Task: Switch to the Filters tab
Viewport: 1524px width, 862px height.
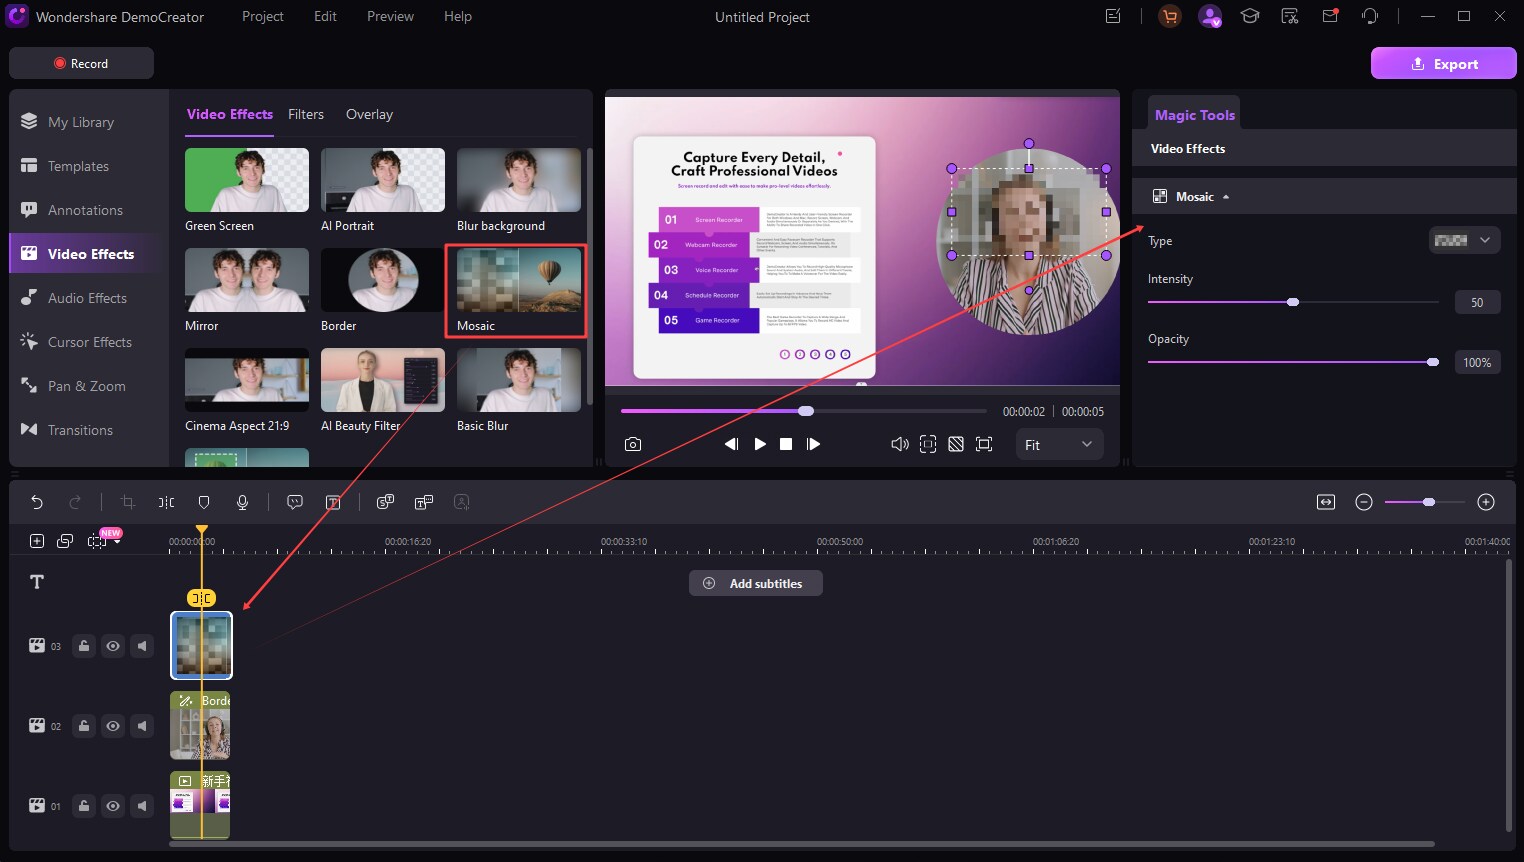Action: (x=306, y=114)
